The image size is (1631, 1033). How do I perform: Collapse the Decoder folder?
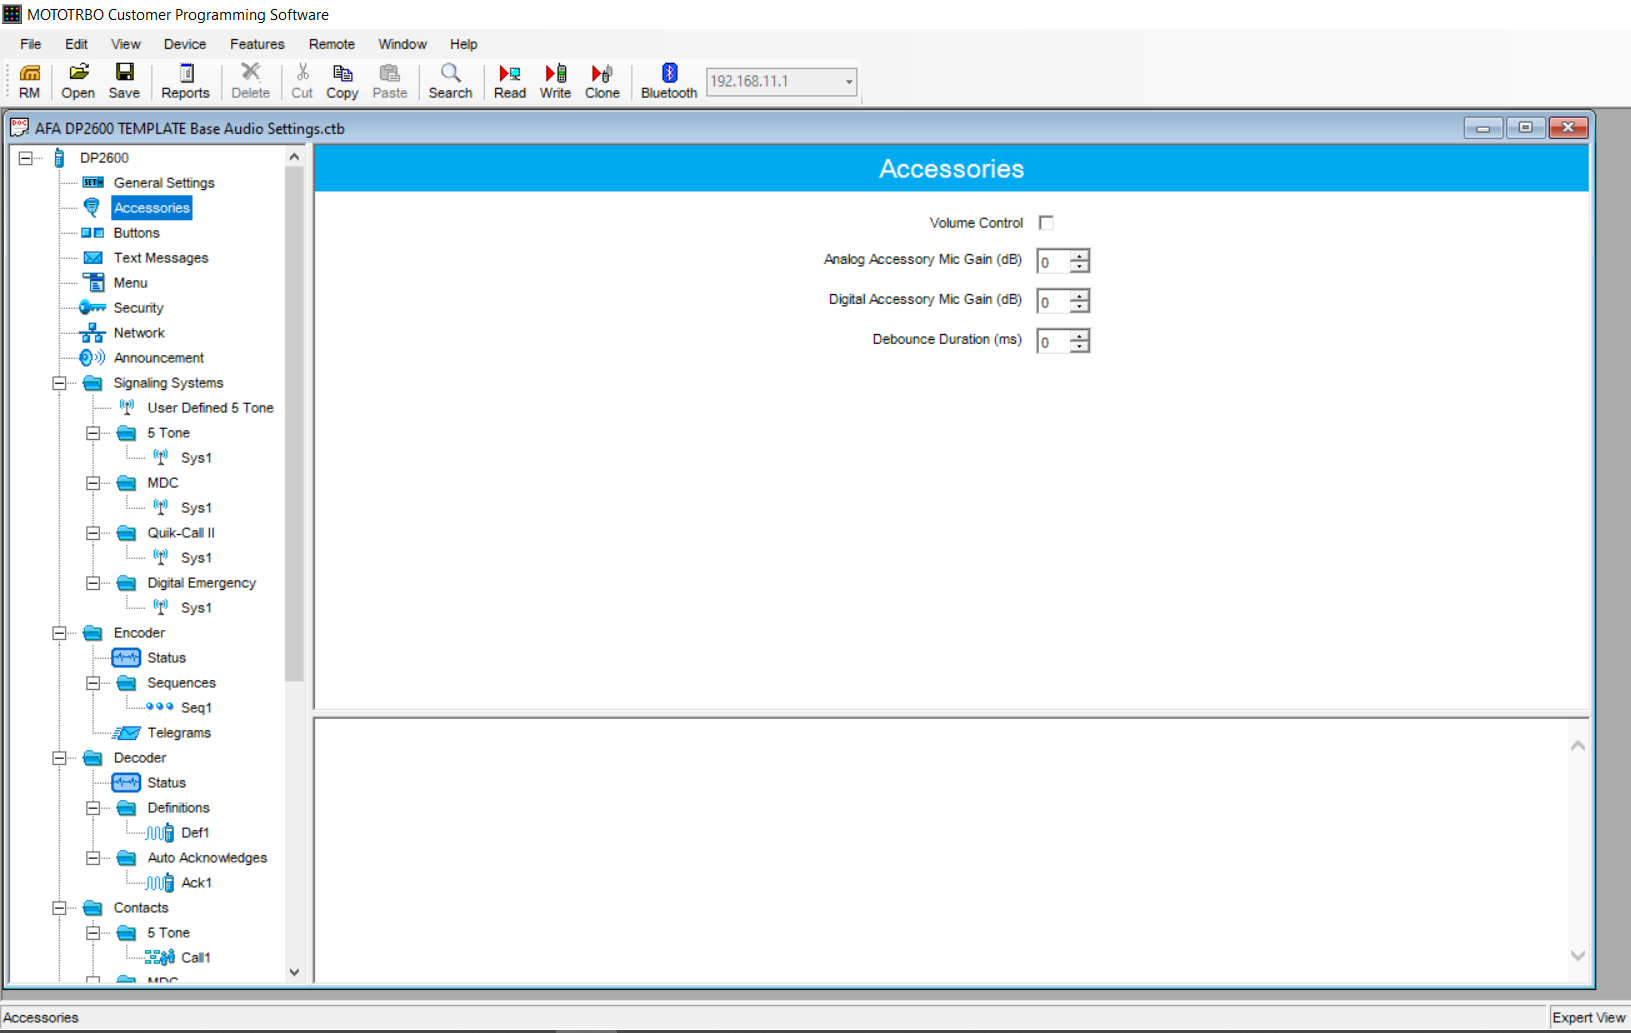pos(59,758)
